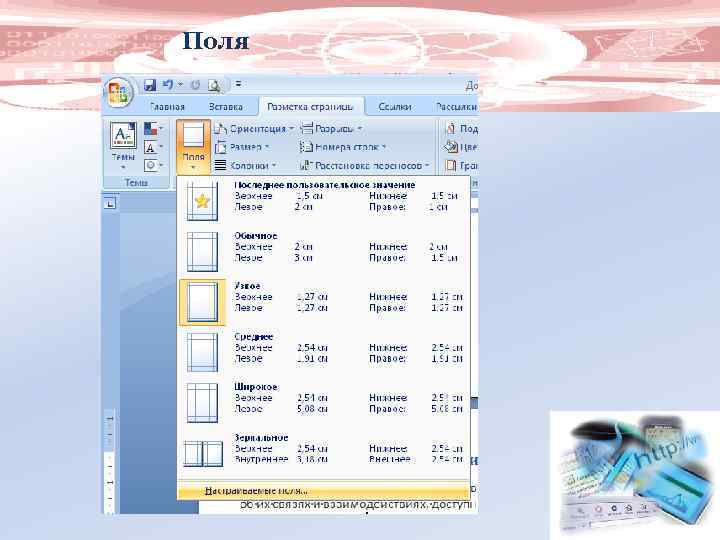Click the vertical ruler on left side
The width and height of the screenshot is (720, 540).
coord(110,461)
